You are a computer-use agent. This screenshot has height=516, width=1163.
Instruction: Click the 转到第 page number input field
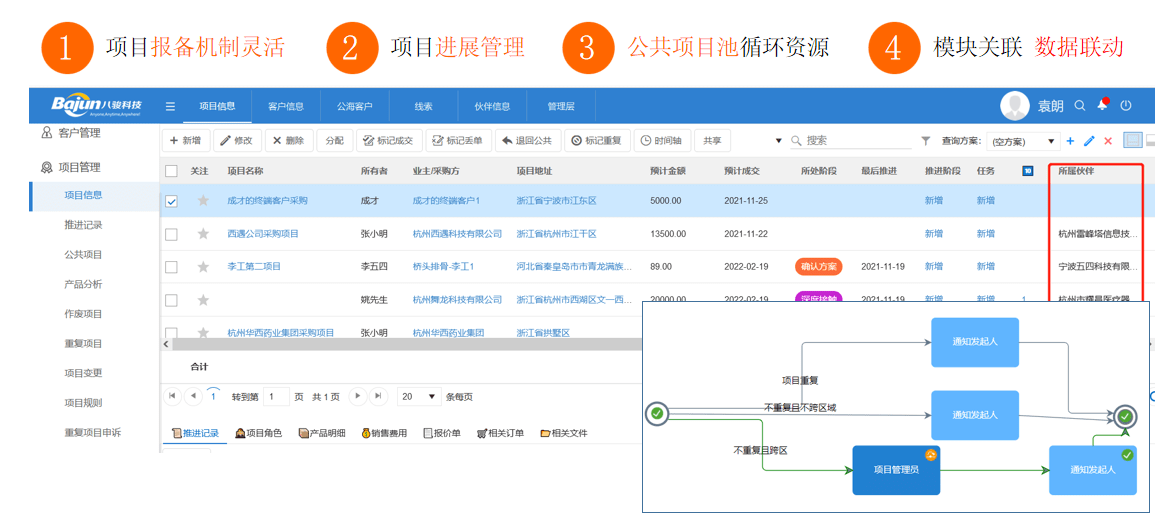coord(276,396)
